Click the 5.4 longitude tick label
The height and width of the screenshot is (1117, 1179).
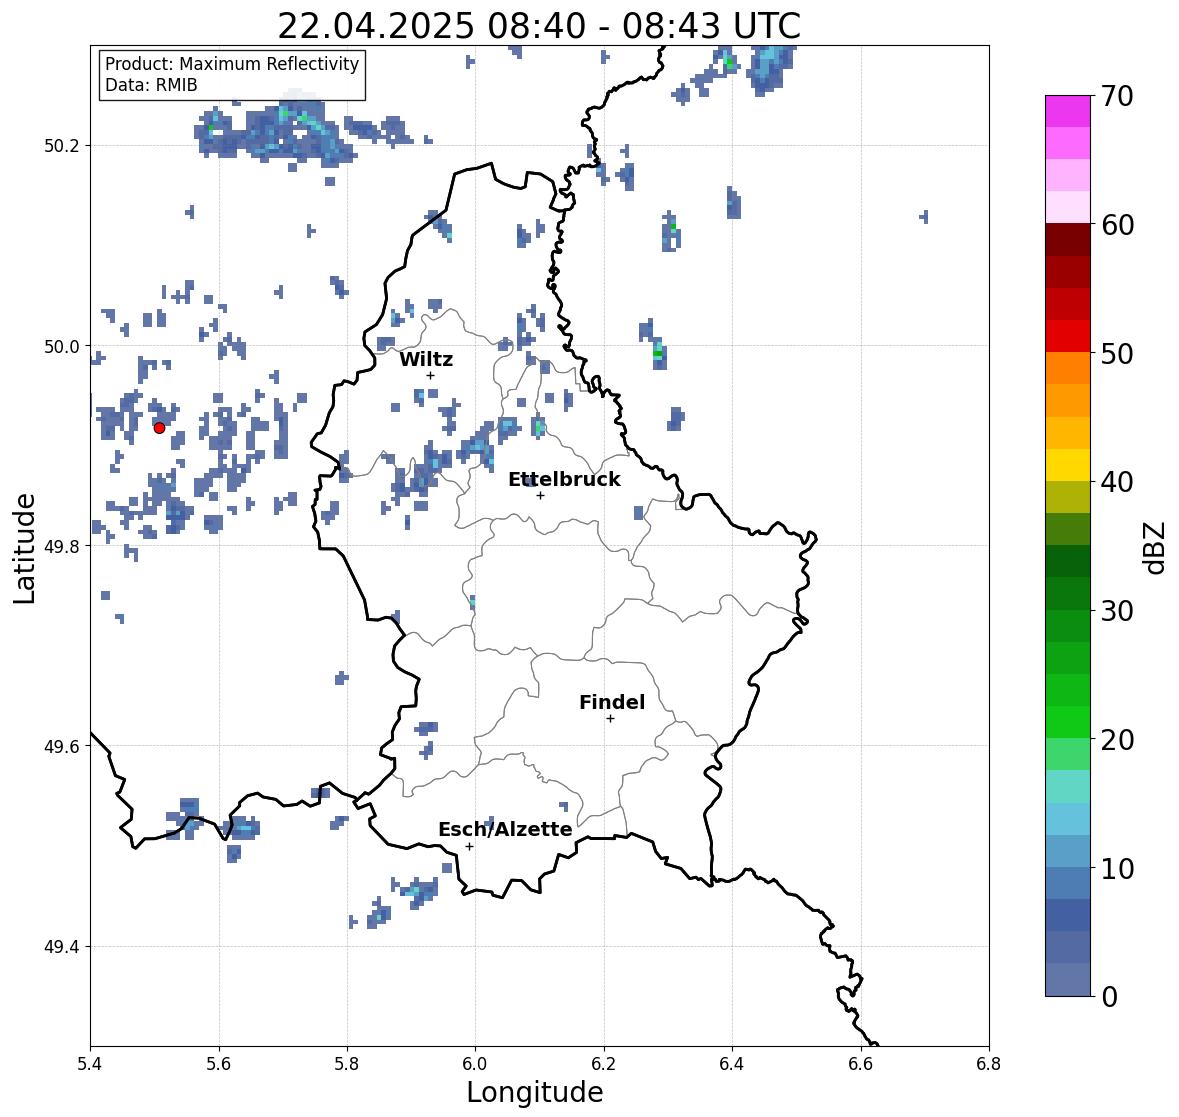tap(90, 1063)
